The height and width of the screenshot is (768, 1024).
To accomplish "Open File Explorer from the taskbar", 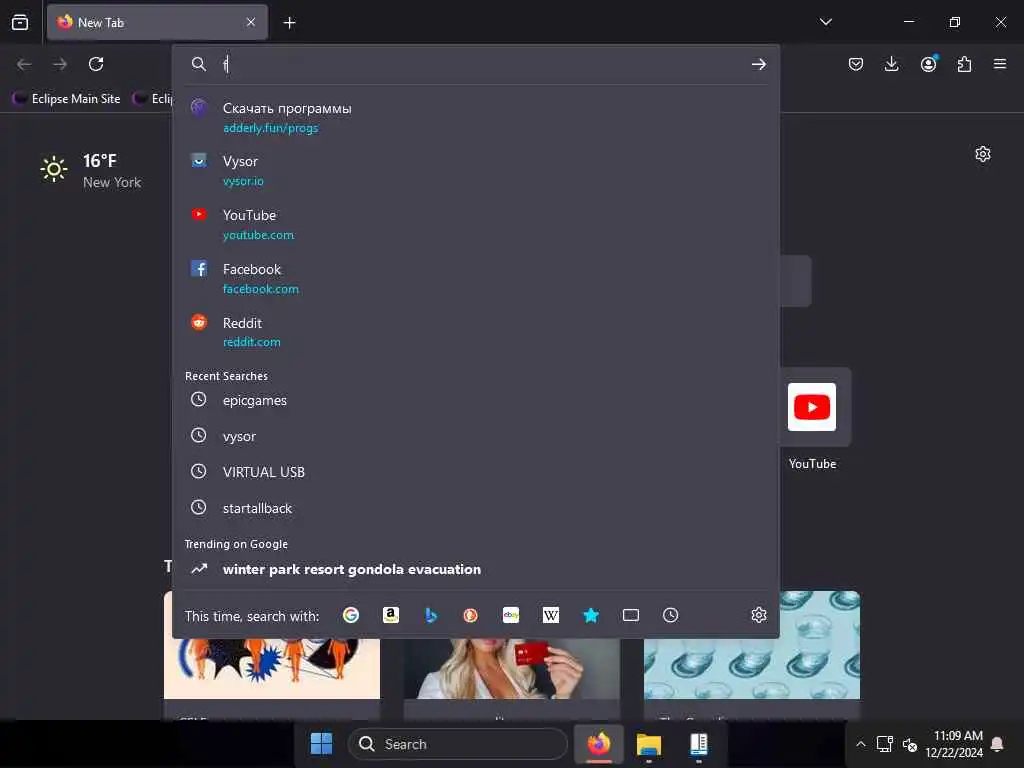I will tap(648, 744).
